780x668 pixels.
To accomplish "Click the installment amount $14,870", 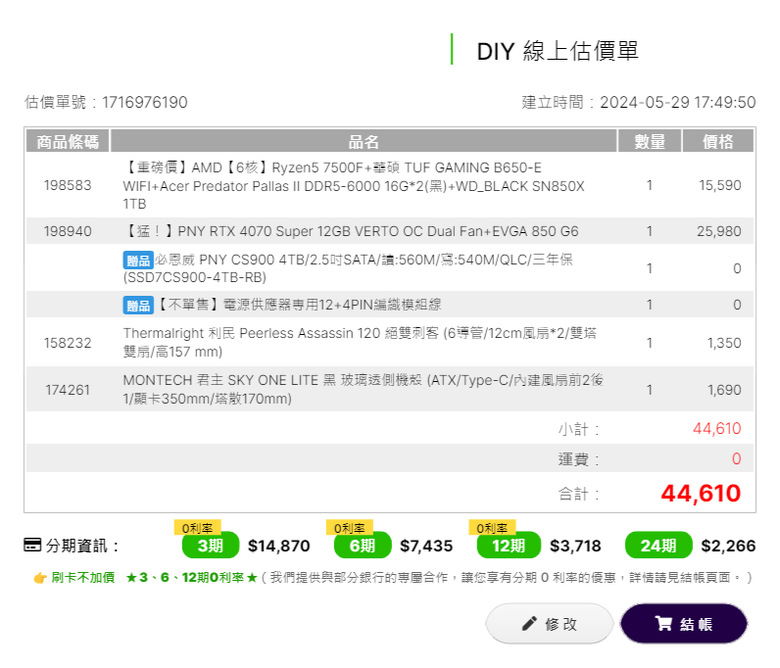I will (x=279, y=546).
